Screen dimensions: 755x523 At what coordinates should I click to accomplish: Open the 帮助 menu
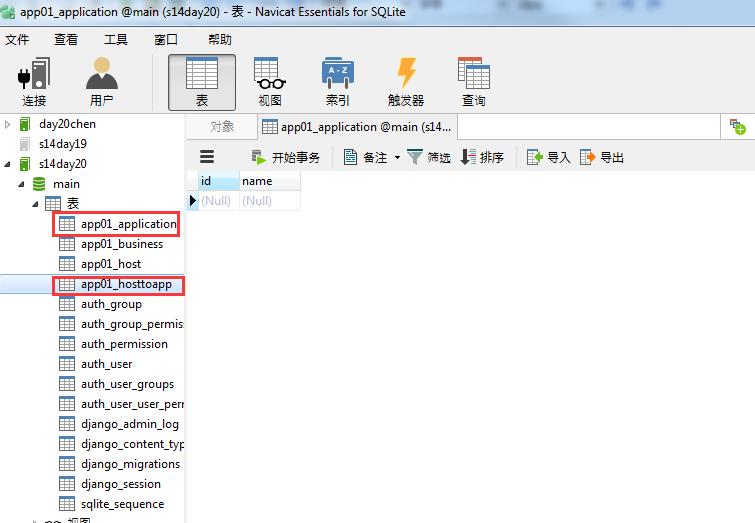coord(220,39)
